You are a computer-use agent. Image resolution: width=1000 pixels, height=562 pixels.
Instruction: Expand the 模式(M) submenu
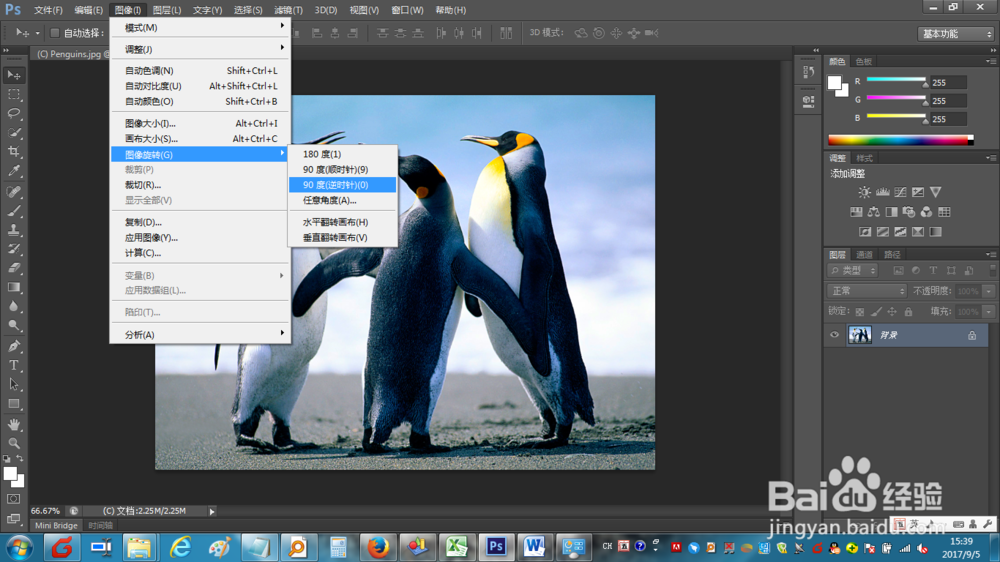200,27
